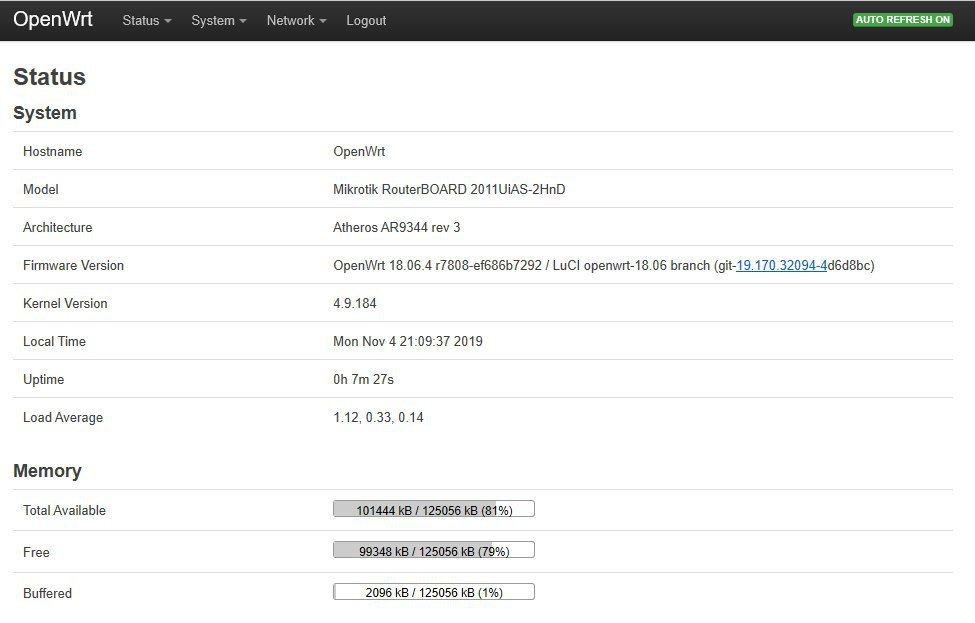The image size is (975, 623).
Task: Click the Buffered memory label
Action: tap(47, 593)
